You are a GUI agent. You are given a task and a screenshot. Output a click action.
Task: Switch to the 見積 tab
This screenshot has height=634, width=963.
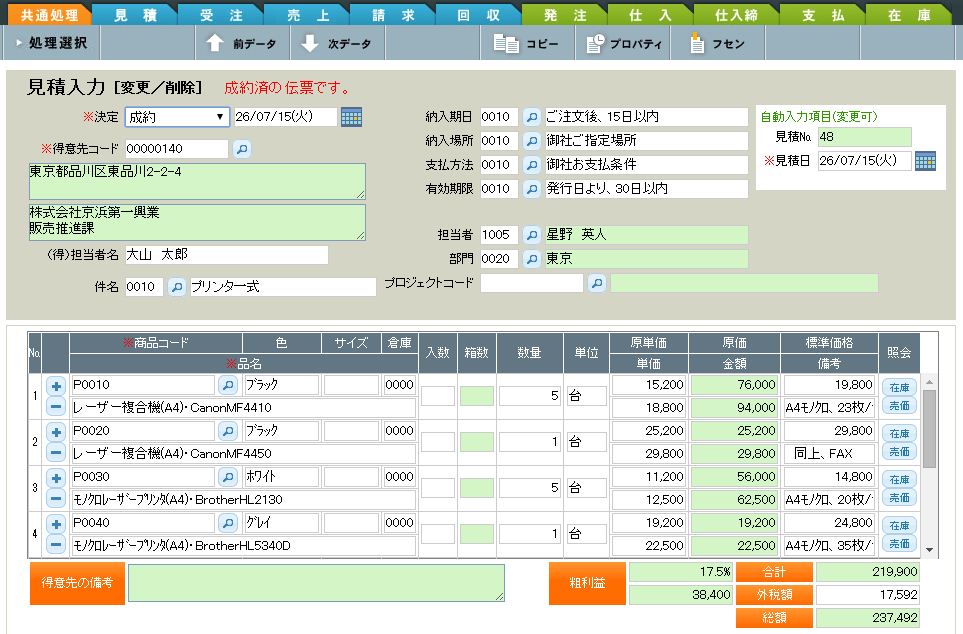coord(135,14)
